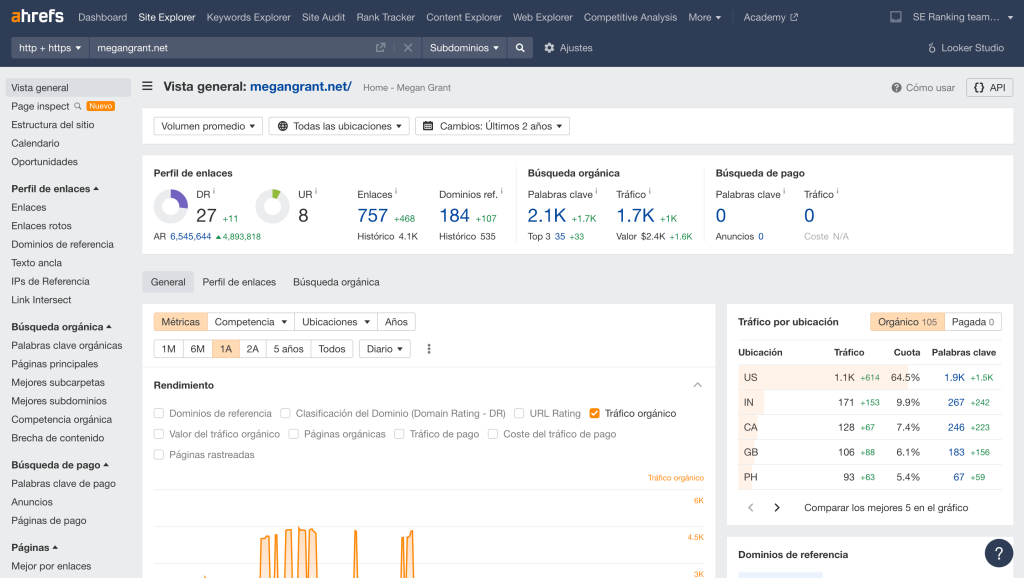Image resolution: width=1024 pixels, height=578 pixels.
Task: Go to next locations page
Action: (776, 507)
